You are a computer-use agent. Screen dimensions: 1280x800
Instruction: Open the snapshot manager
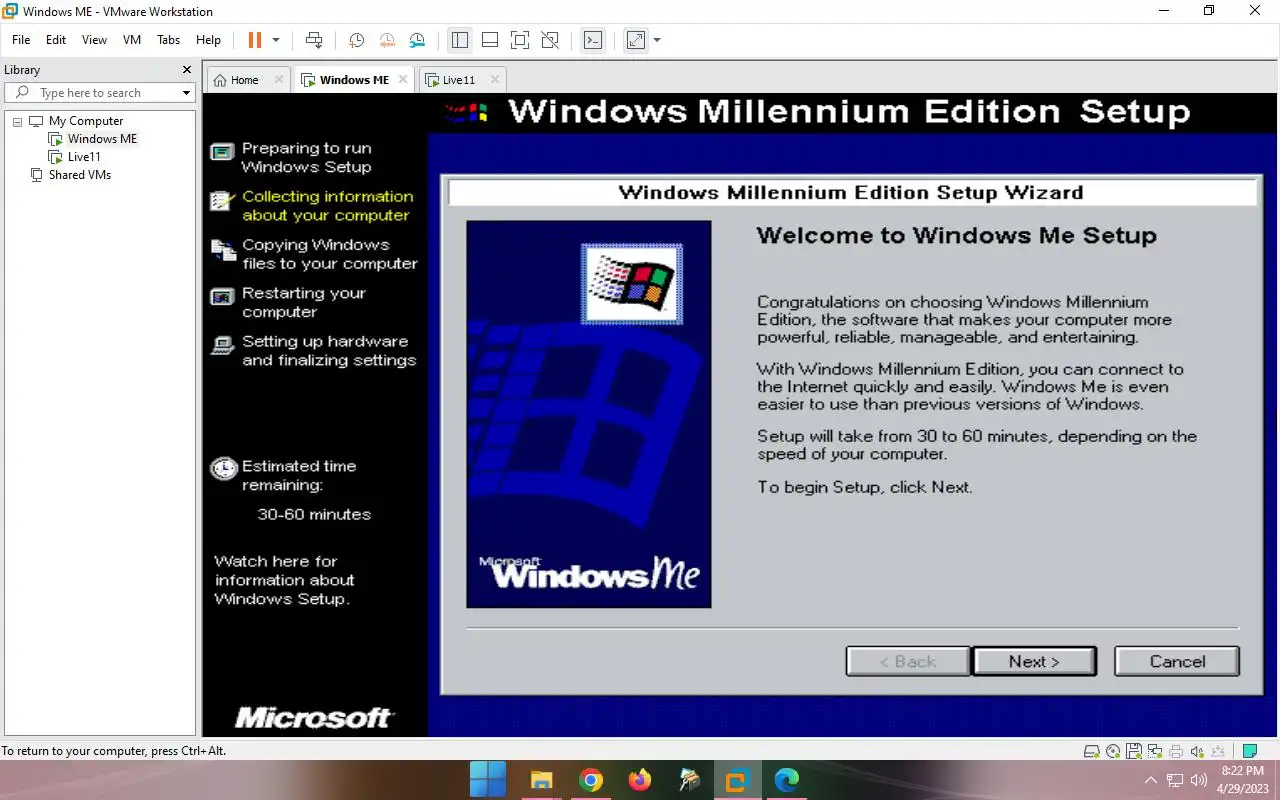417,40
